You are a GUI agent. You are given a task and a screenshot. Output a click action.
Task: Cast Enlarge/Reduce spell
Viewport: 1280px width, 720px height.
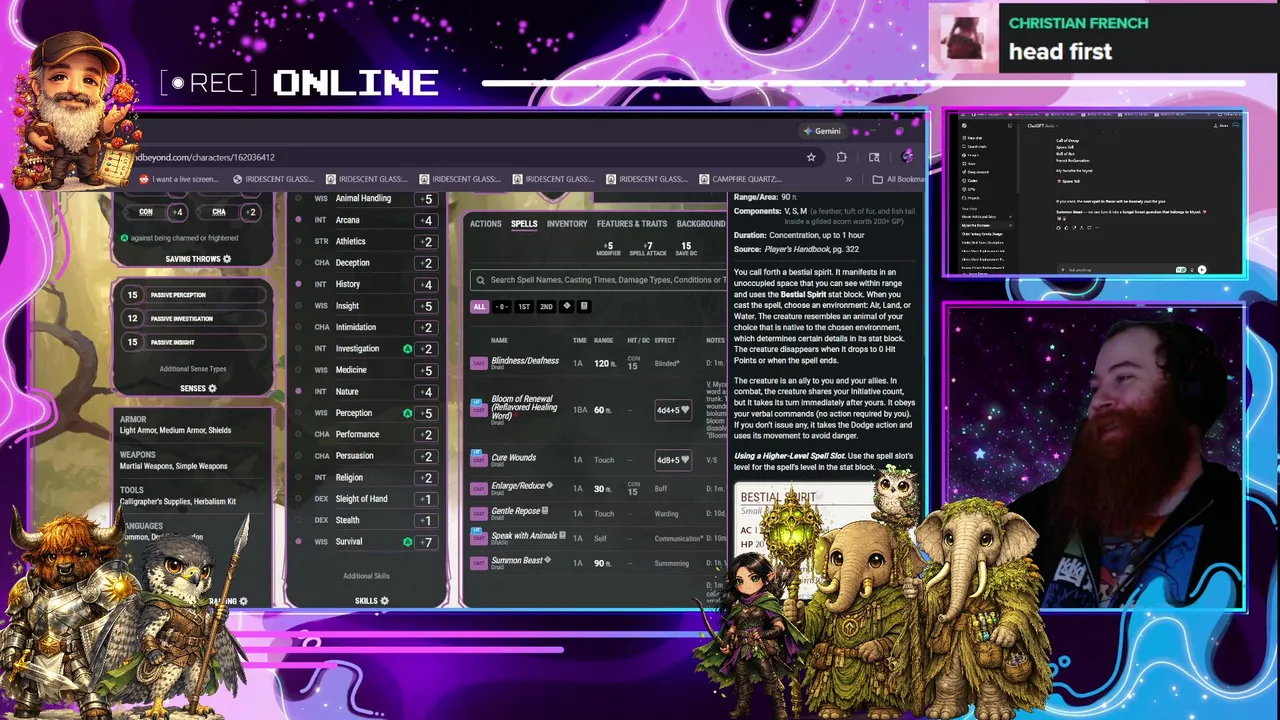tap(479, 489)
